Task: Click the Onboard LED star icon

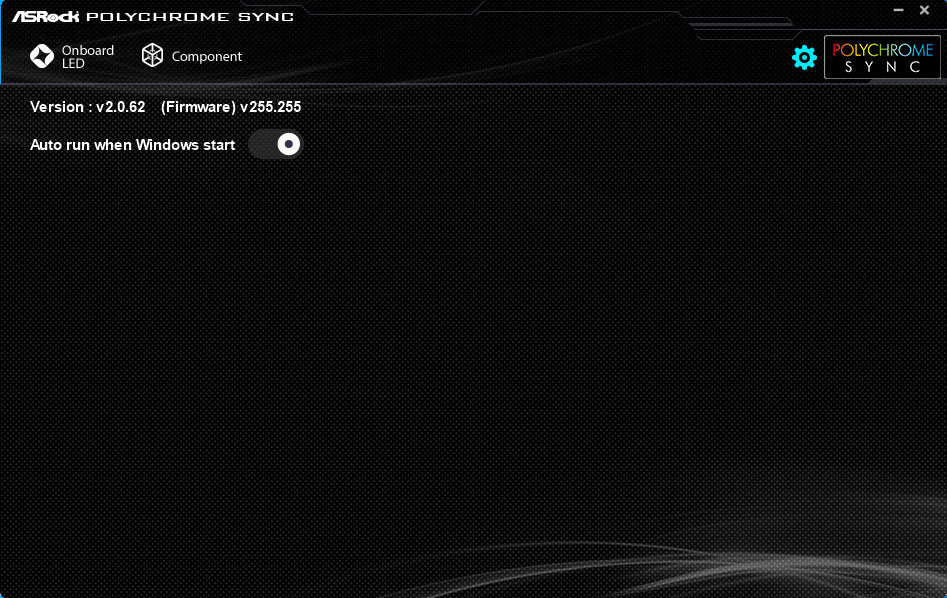Action: click(42, 56)
